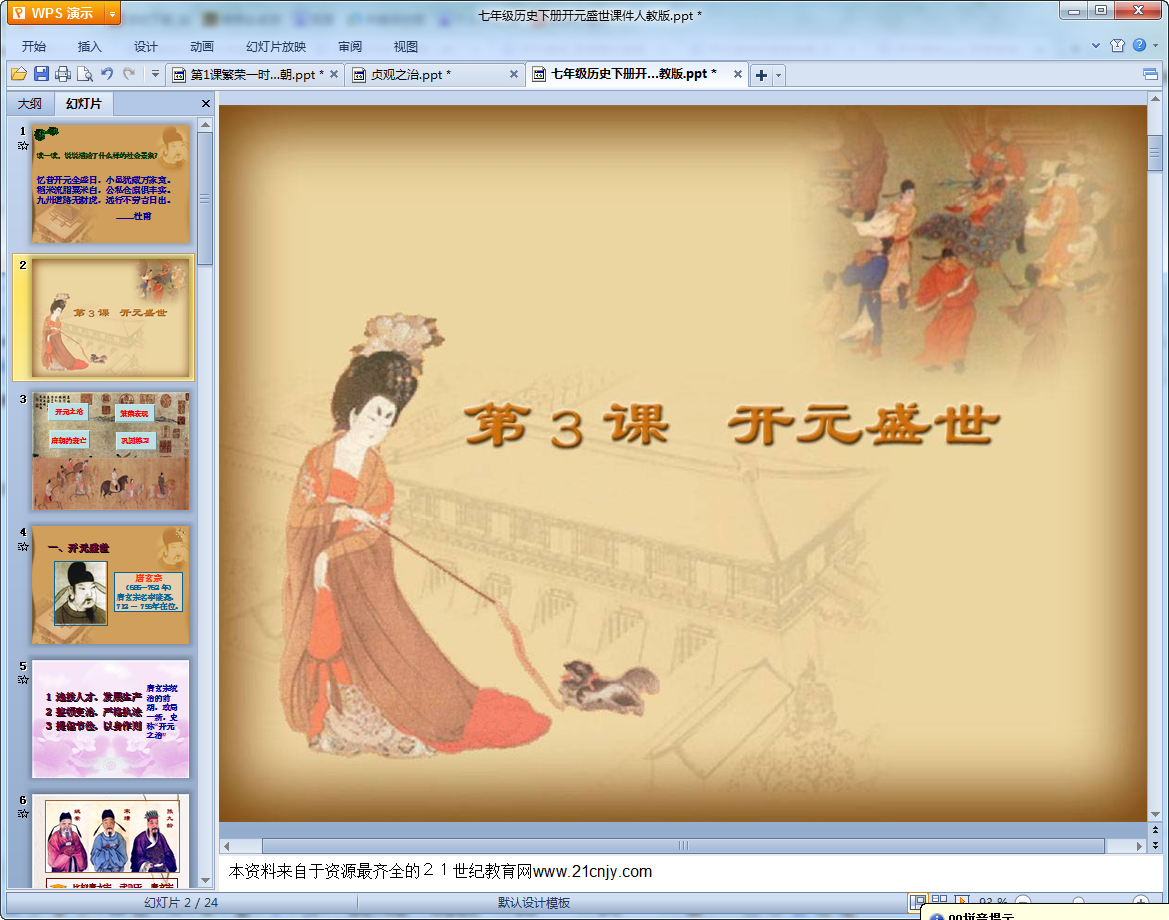Close the 第1课繁荣一时 ppt tab
The image size is (1169, 920).
tap(334, 74)
